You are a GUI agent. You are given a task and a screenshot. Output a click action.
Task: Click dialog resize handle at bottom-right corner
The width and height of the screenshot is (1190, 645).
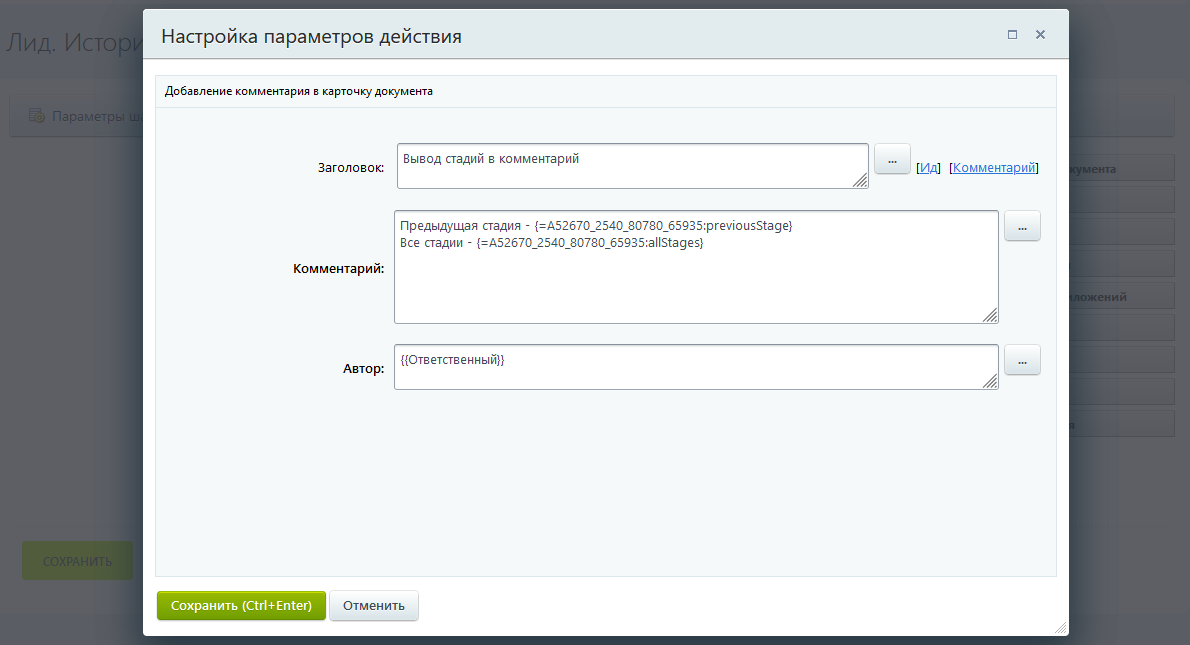click(x=1061, y=628)
